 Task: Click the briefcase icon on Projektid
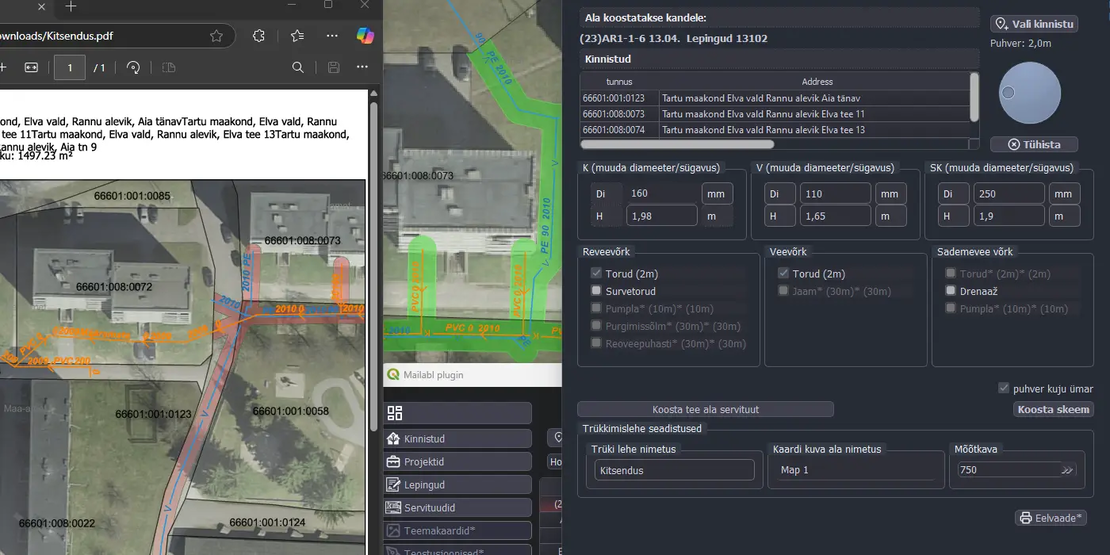(x=394, y=462)
